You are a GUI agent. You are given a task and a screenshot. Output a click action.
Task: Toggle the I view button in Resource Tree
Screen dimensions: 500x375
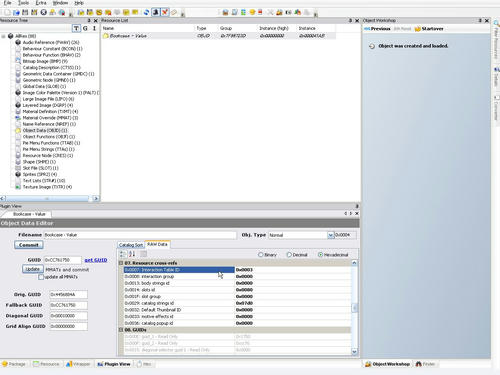[x=94, y=28]
